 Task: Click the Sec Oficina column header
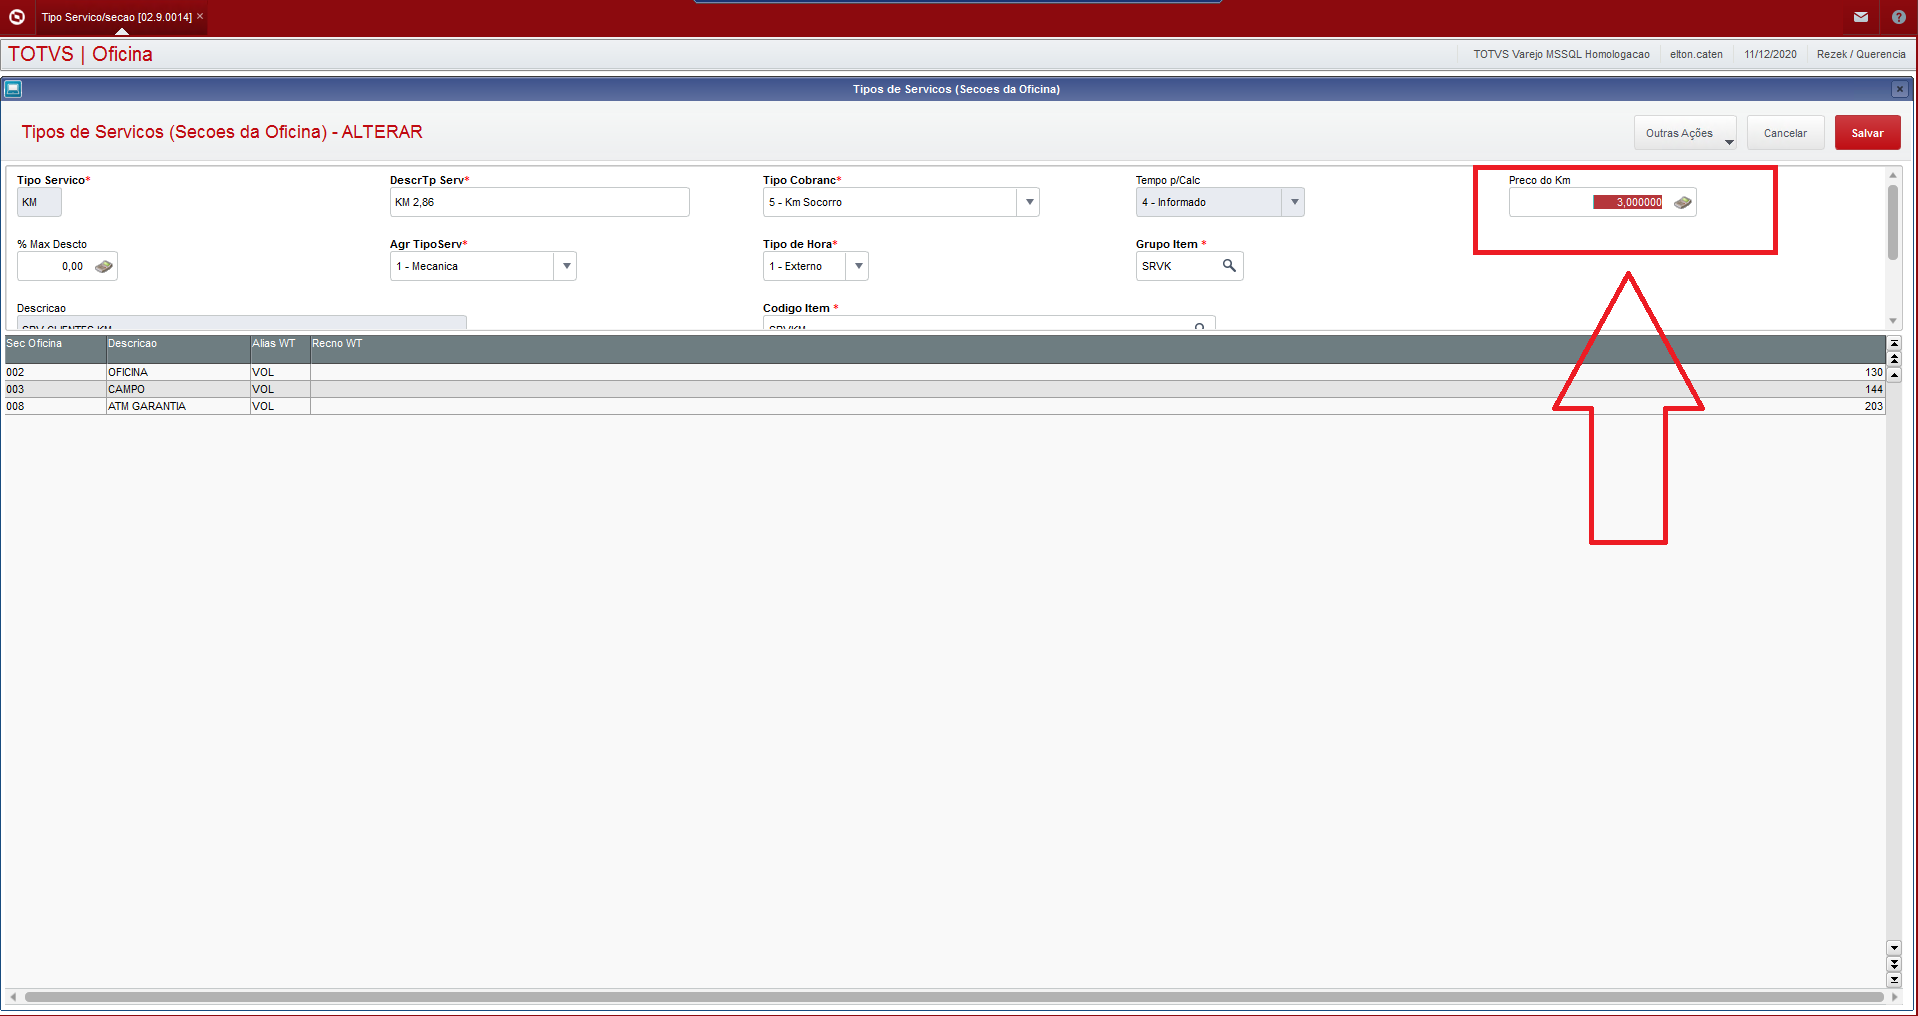(x=55, y=349)
